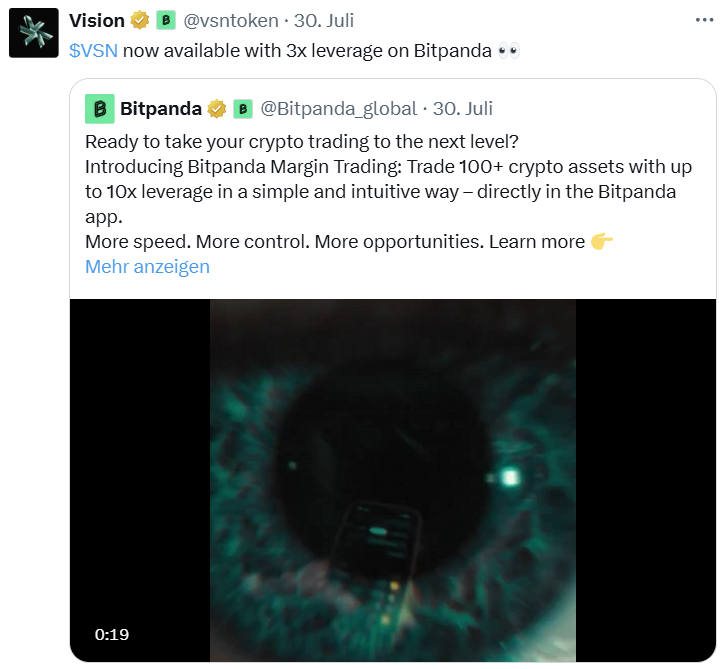The width and height of the screenshot is (721, 669).
Task: Click Vision's gold verified badge
Action: (140, 21)
